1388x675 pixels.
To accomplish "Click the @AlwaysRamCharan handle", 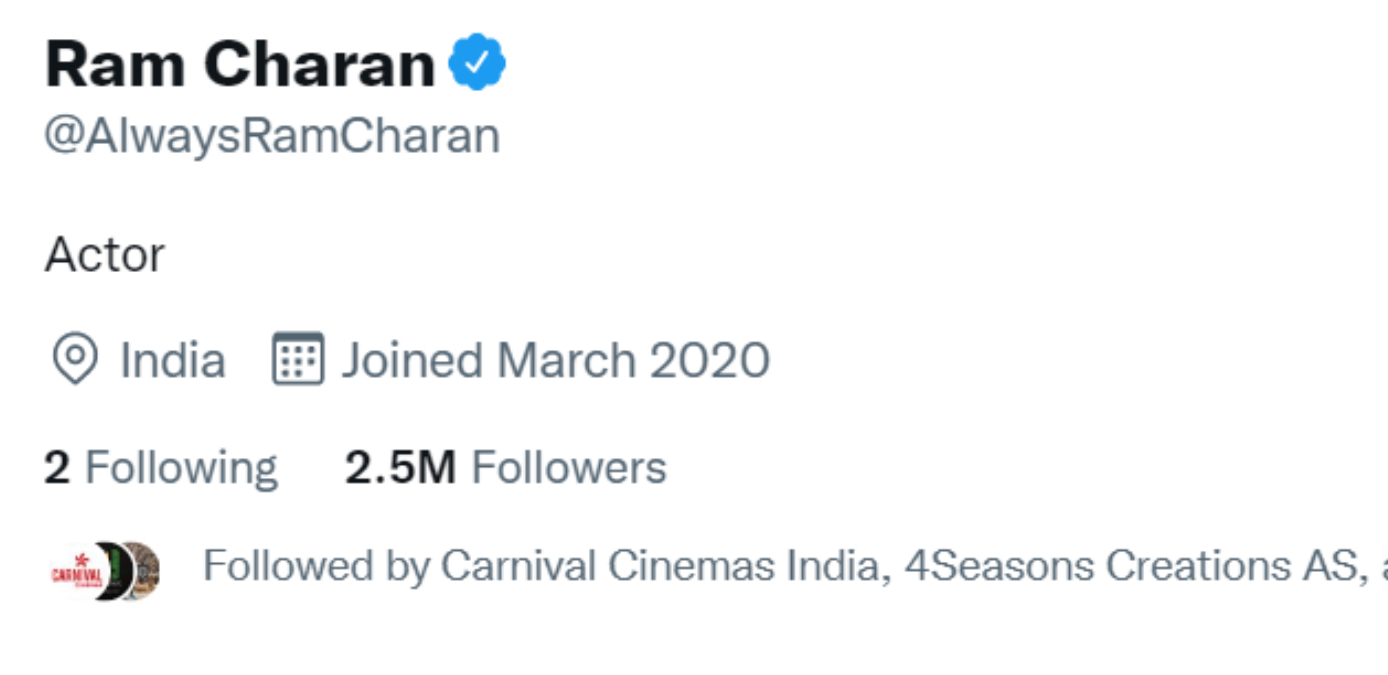I will tap(272, 137).
